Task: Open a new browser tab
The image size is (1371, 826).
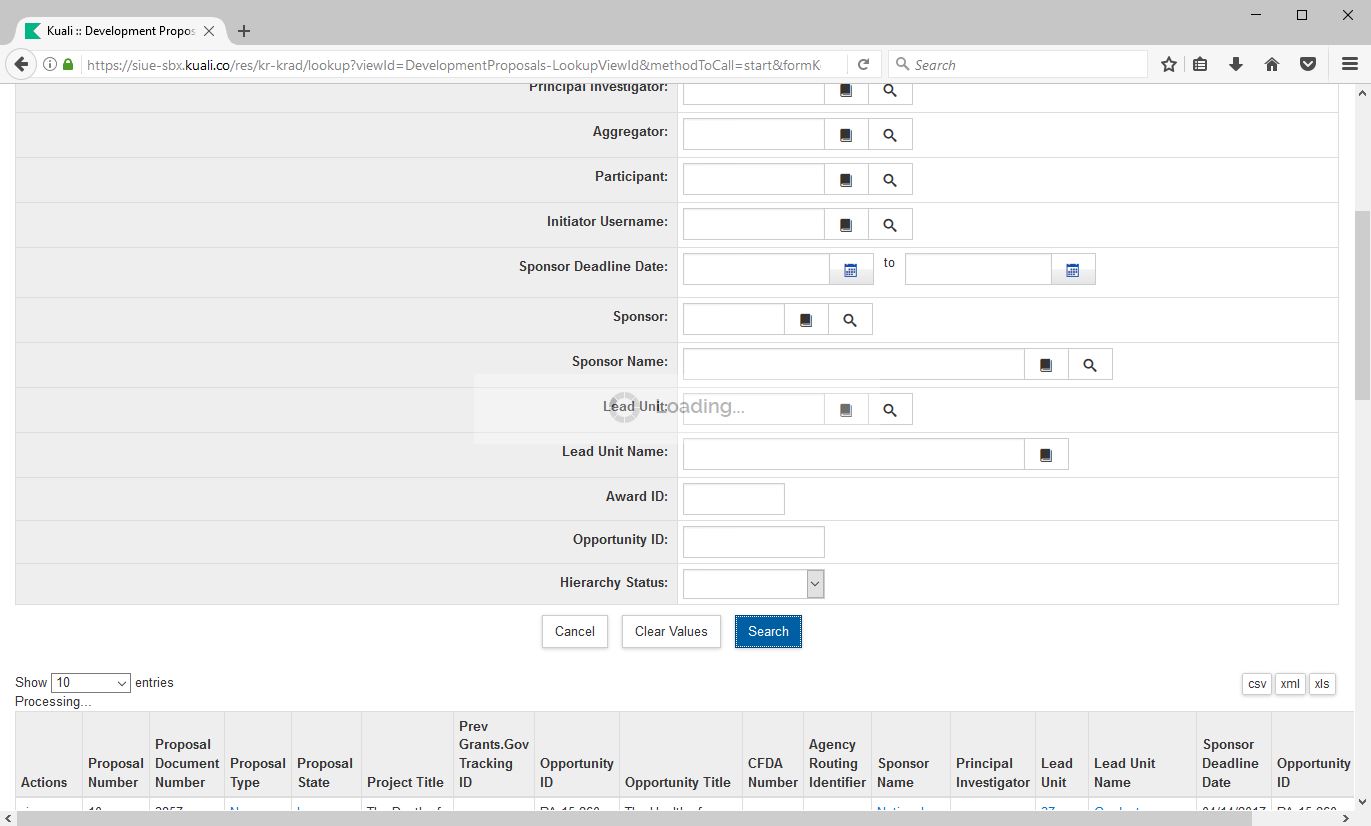Action: (x=244, y=31)
